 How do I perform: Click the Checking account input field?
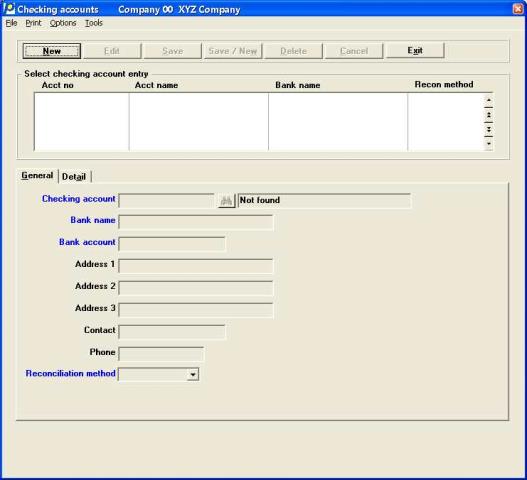pyautogui.click(x=166, y=201)
